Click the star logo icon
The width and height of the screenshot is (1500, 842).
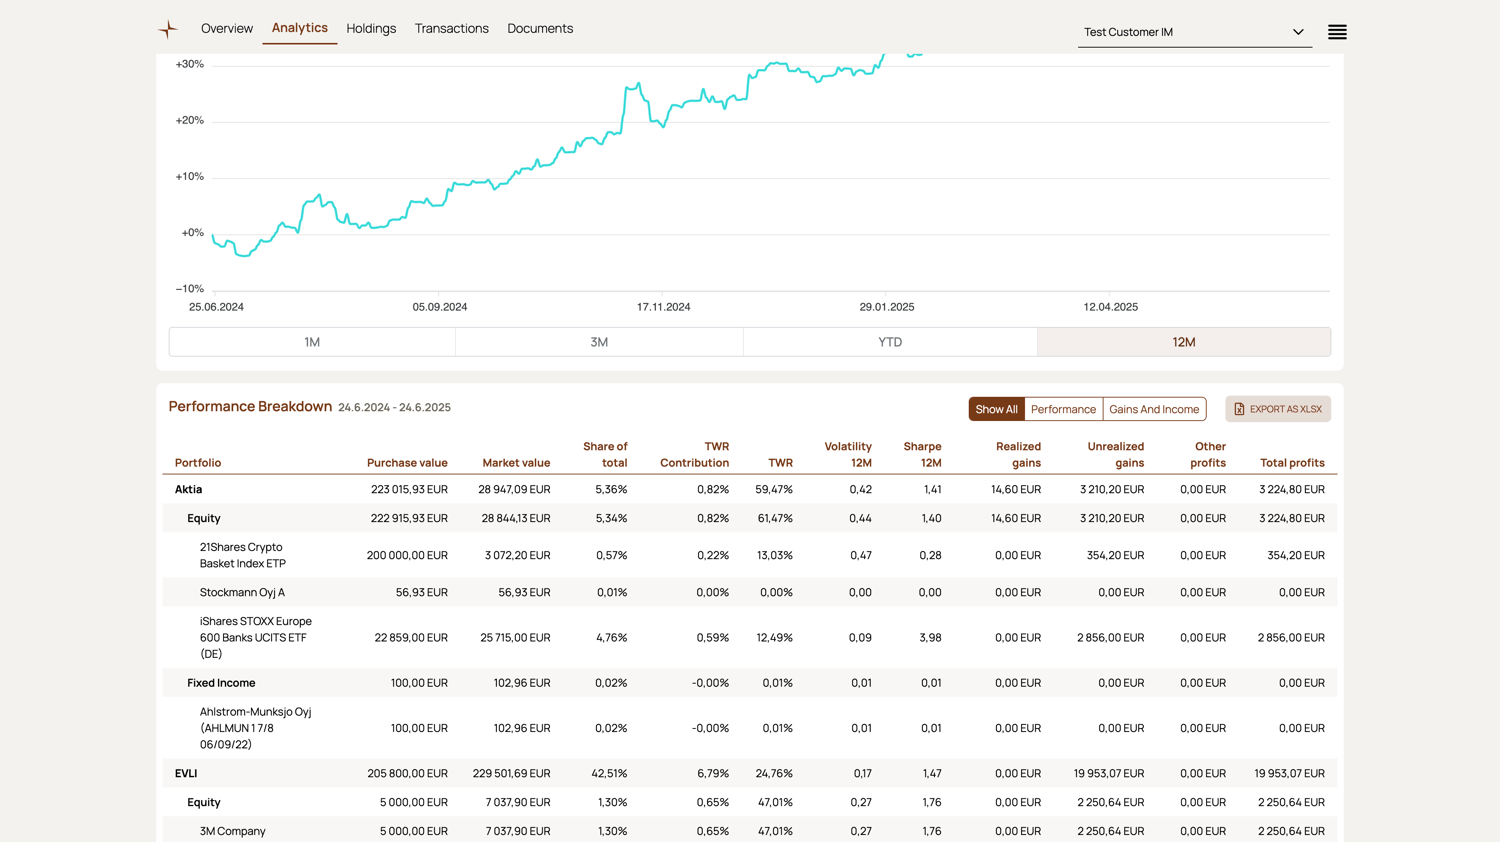click(x=168, y=29)
